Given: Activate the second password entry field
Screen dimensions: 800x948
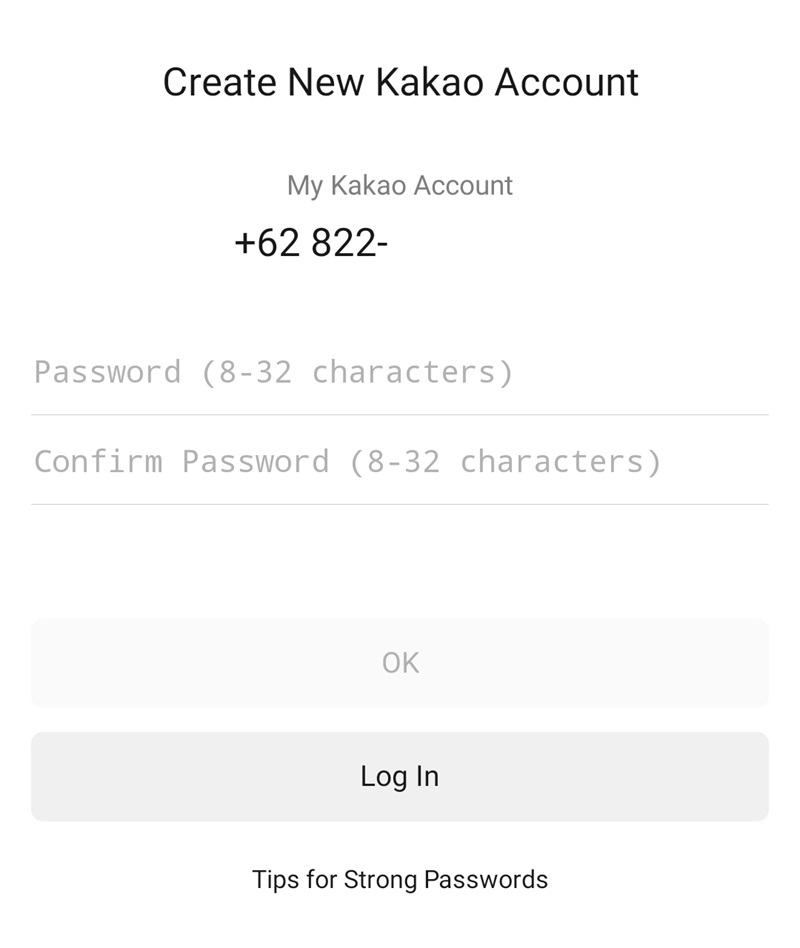Looking at the screenshot, I should 400,461.
